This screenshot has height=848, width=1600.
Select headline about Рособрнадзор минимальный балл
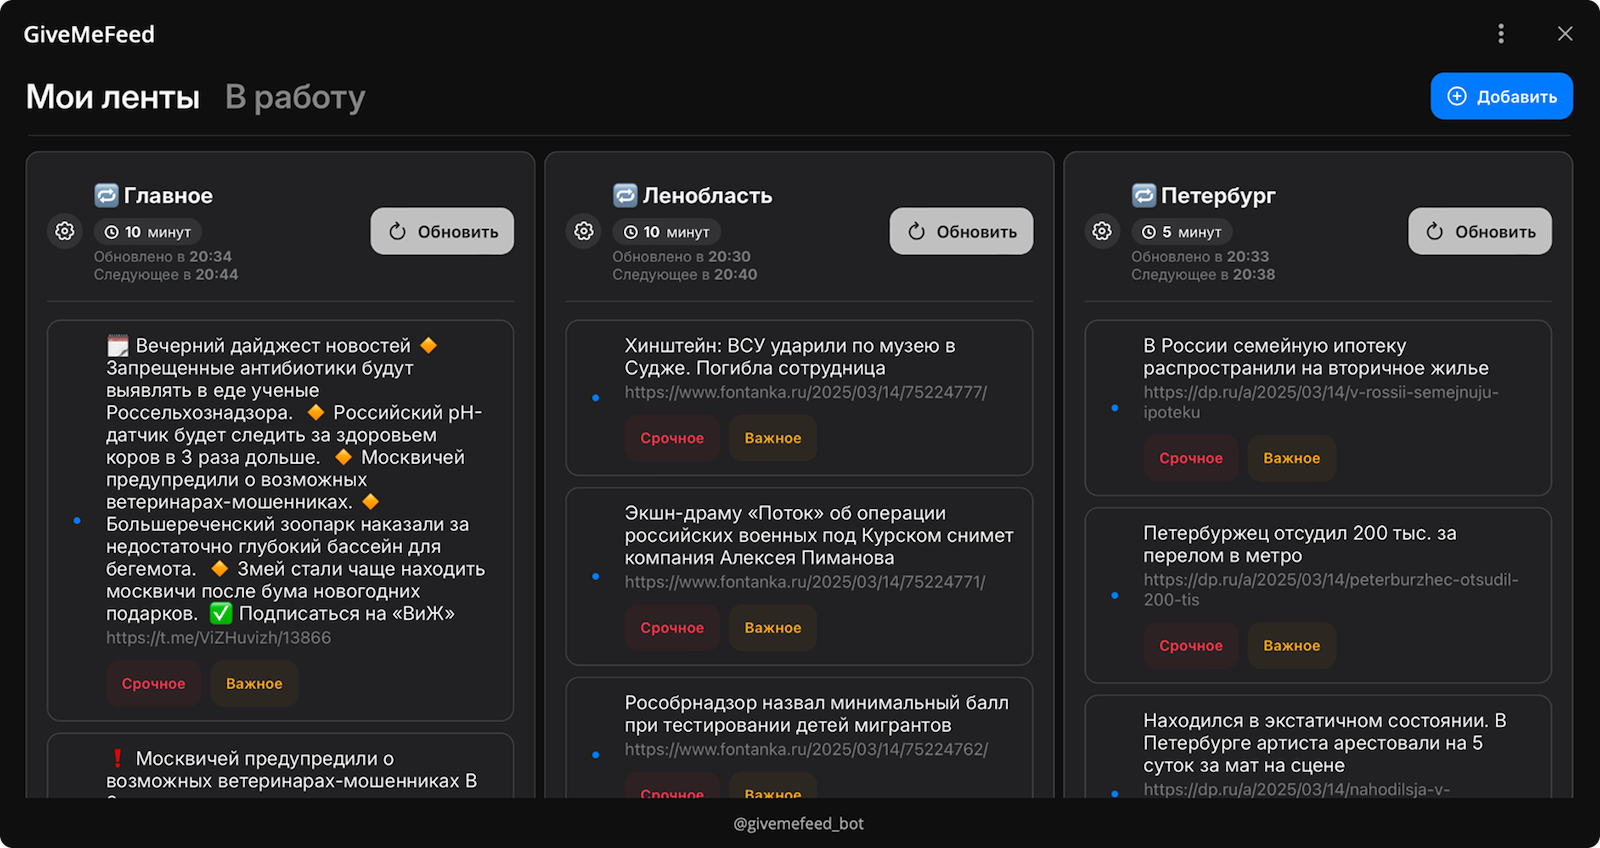pyautogui.click(x=817, y=714)
